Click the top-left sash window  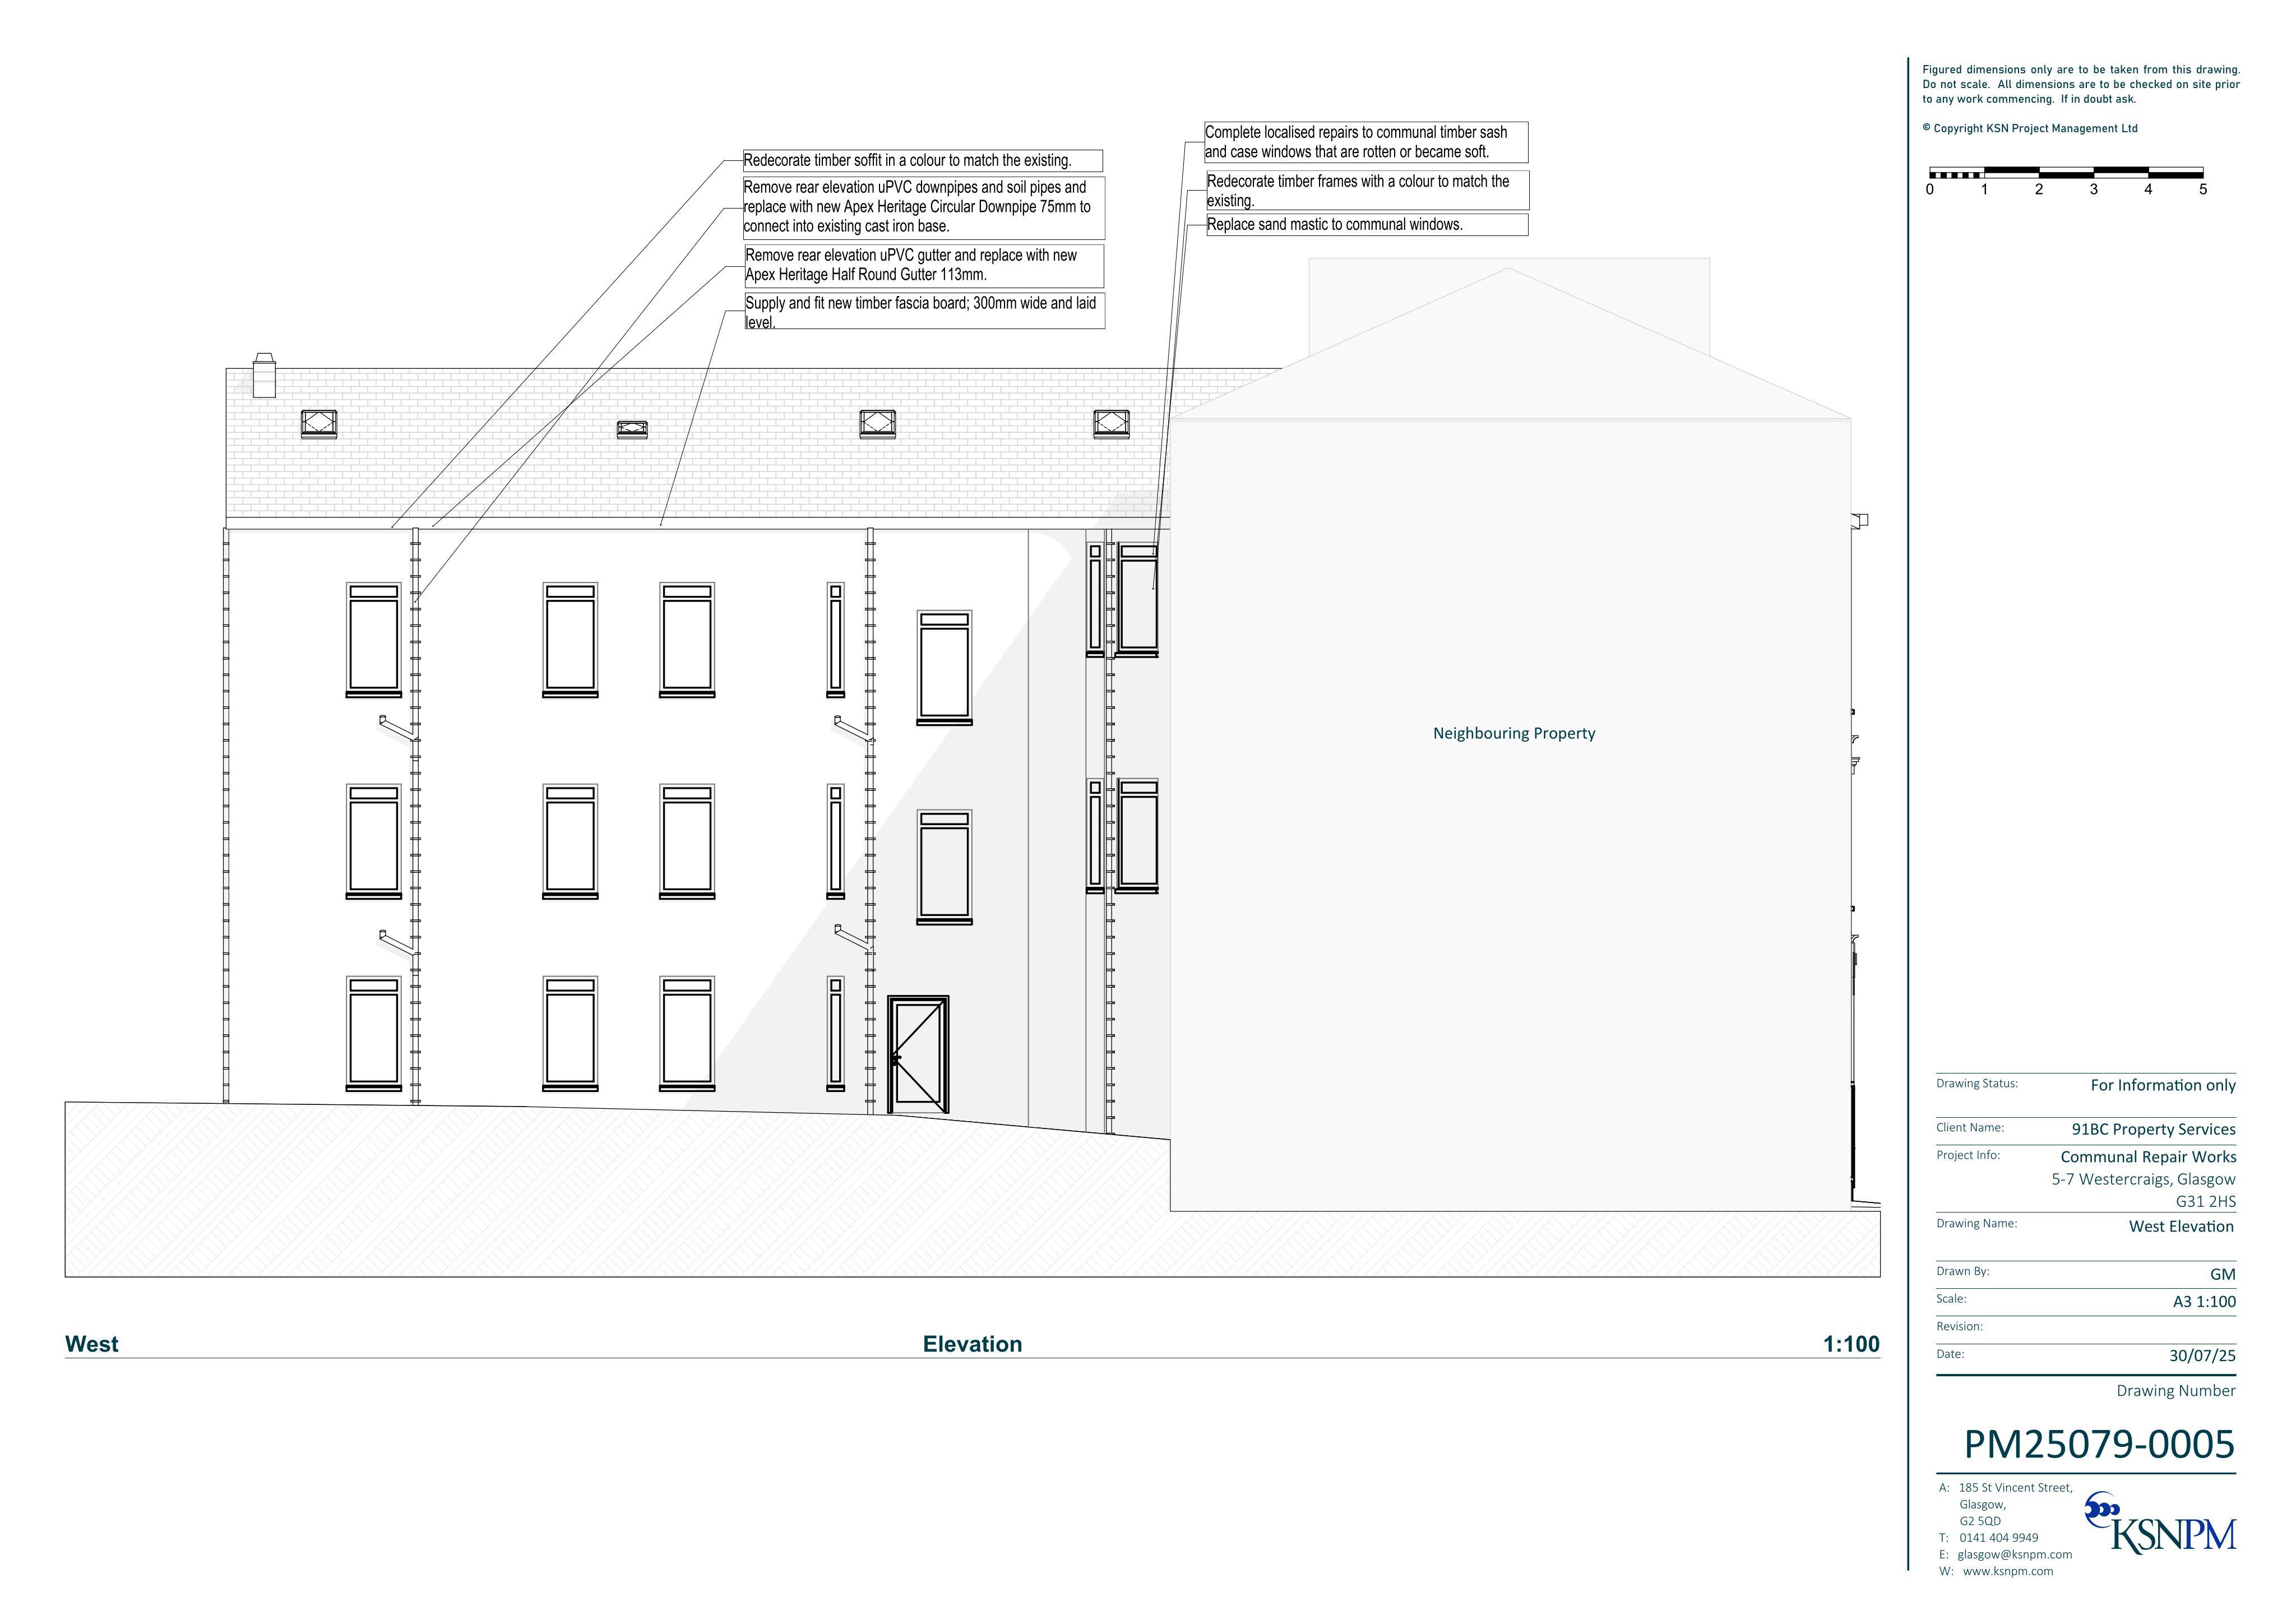374,640
